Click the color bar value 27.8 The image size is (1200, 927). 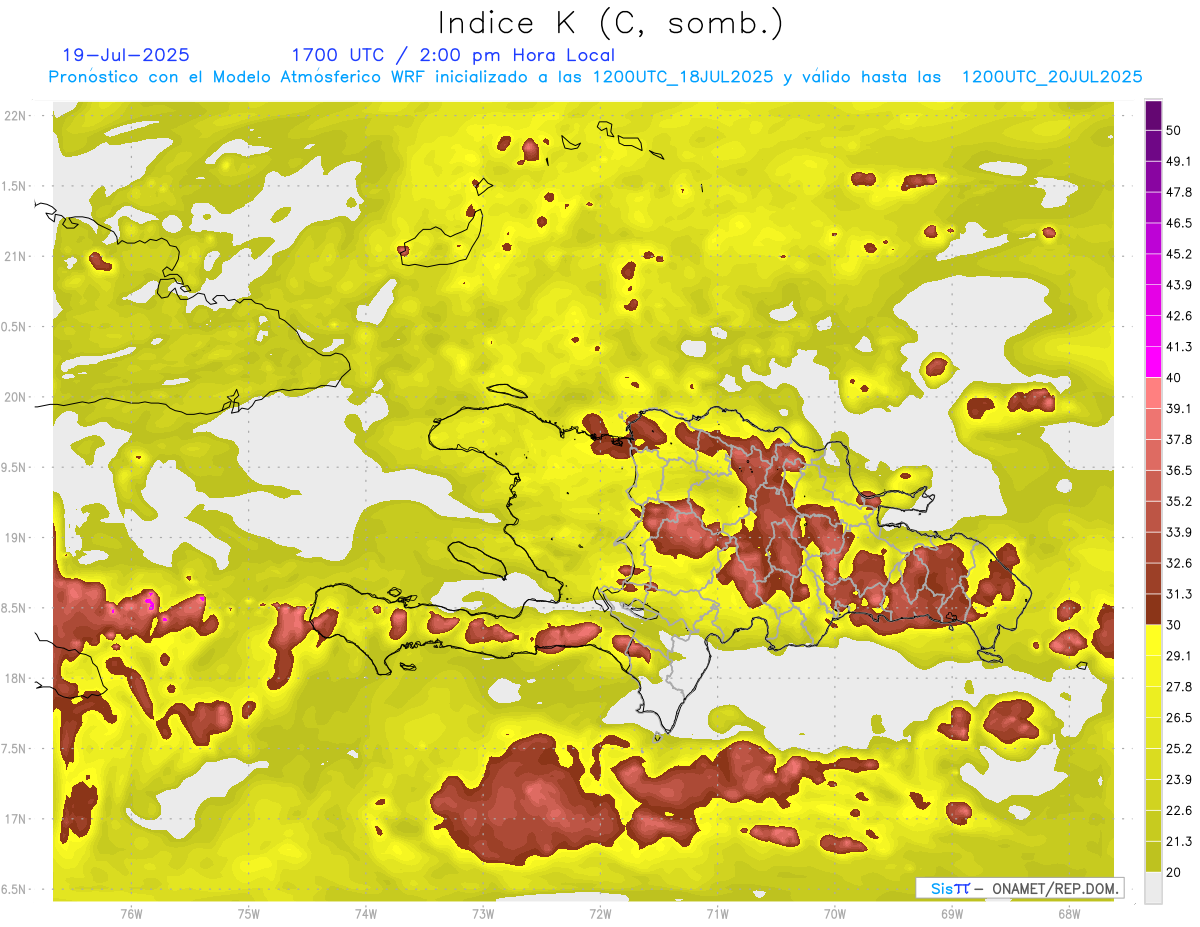pos(1179,687)
